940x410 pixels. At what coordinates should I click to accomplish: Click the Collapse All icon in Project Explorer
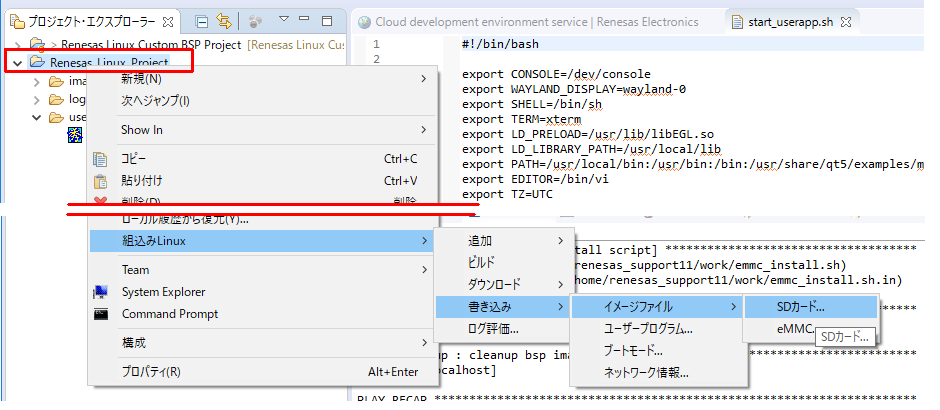point(201,20)
